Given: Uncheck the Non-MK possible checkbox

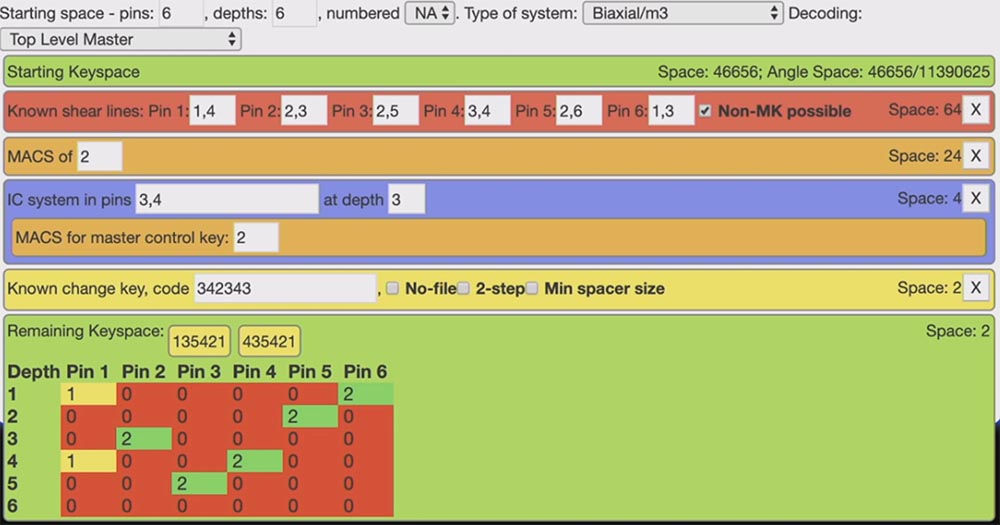Looking at the screenshot, I should (705, 110).
